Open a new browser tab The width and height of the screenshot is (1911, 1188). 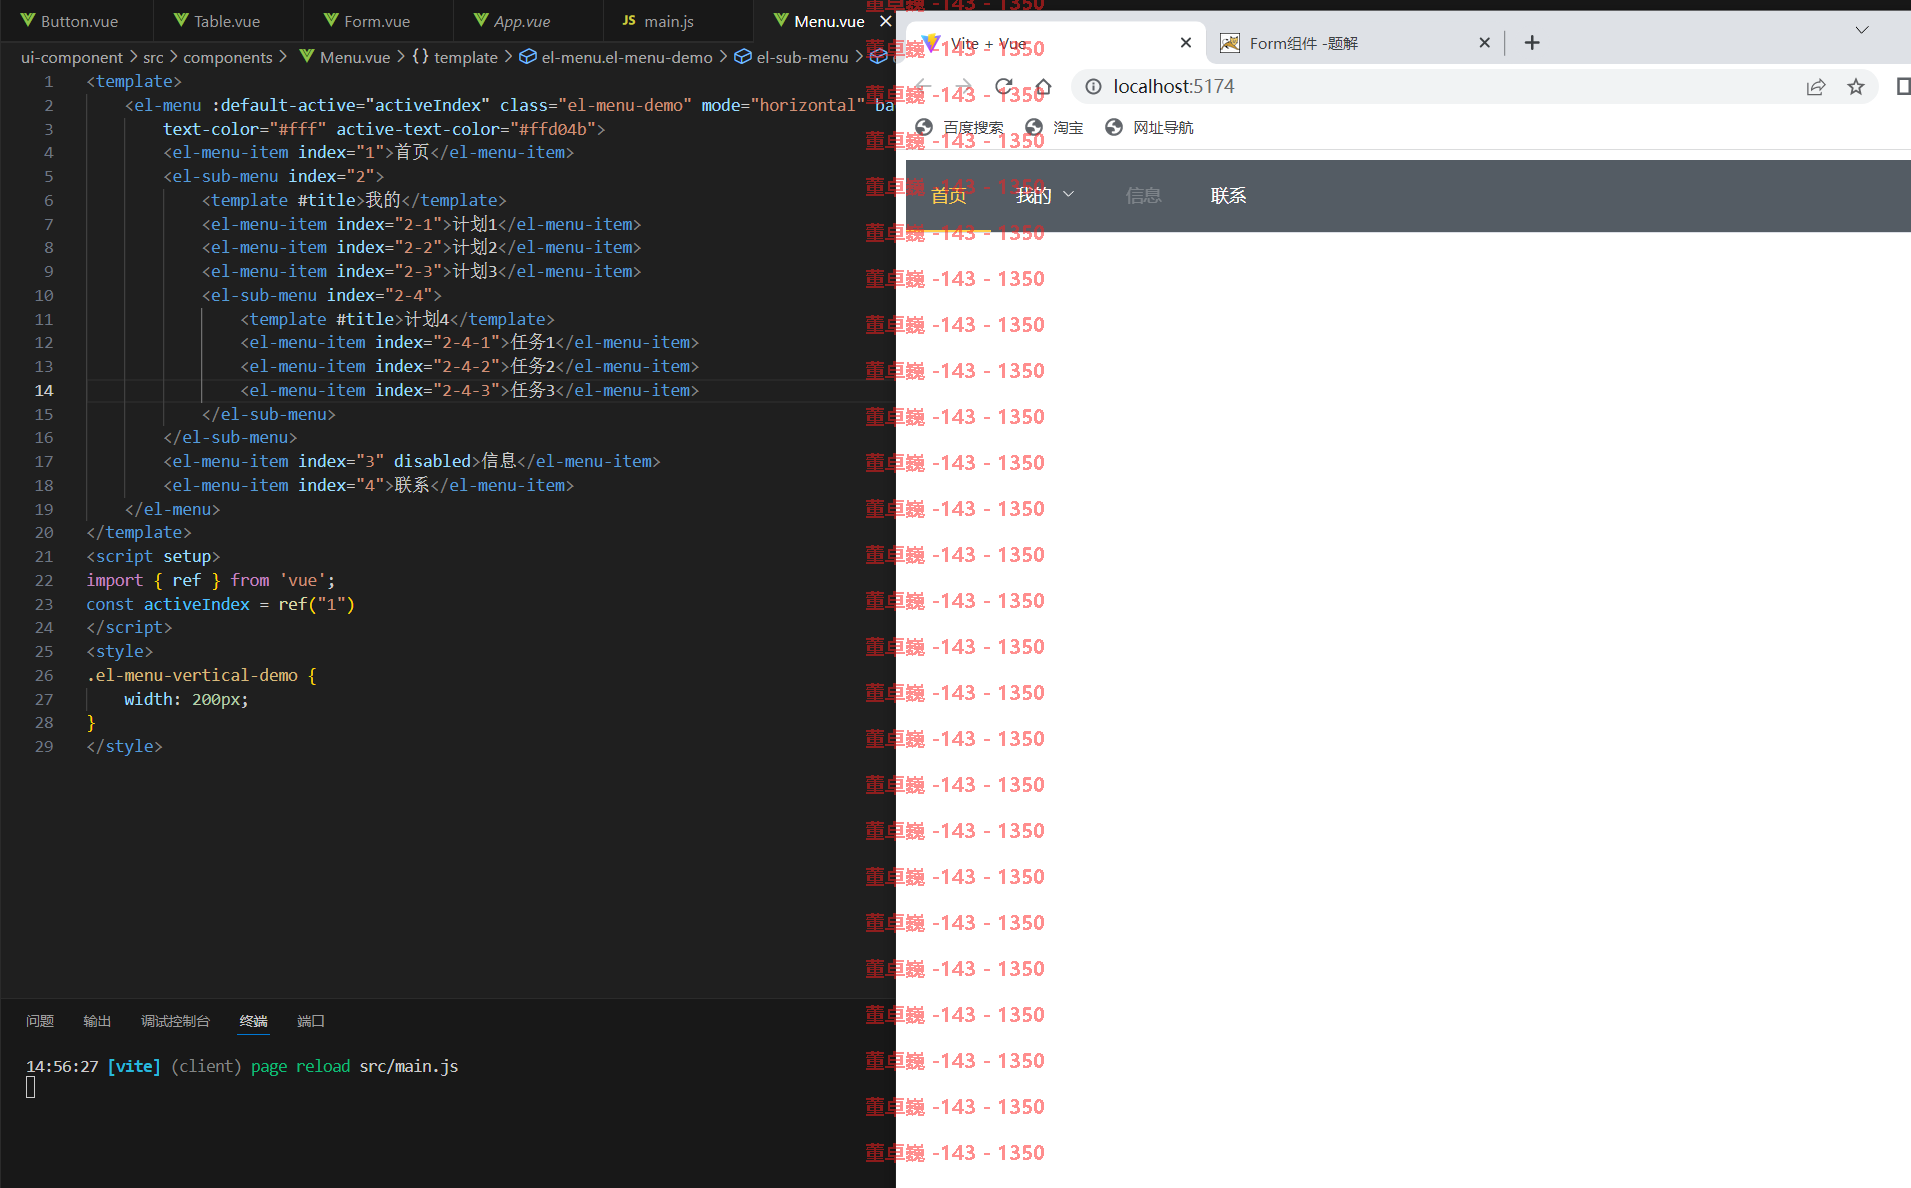tap(1531, 42)
